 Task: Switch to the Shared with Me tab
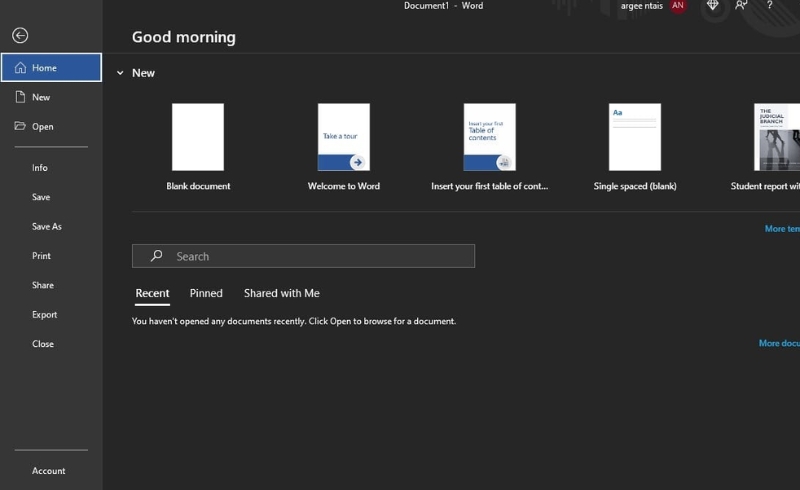click(x=282, y=293)
